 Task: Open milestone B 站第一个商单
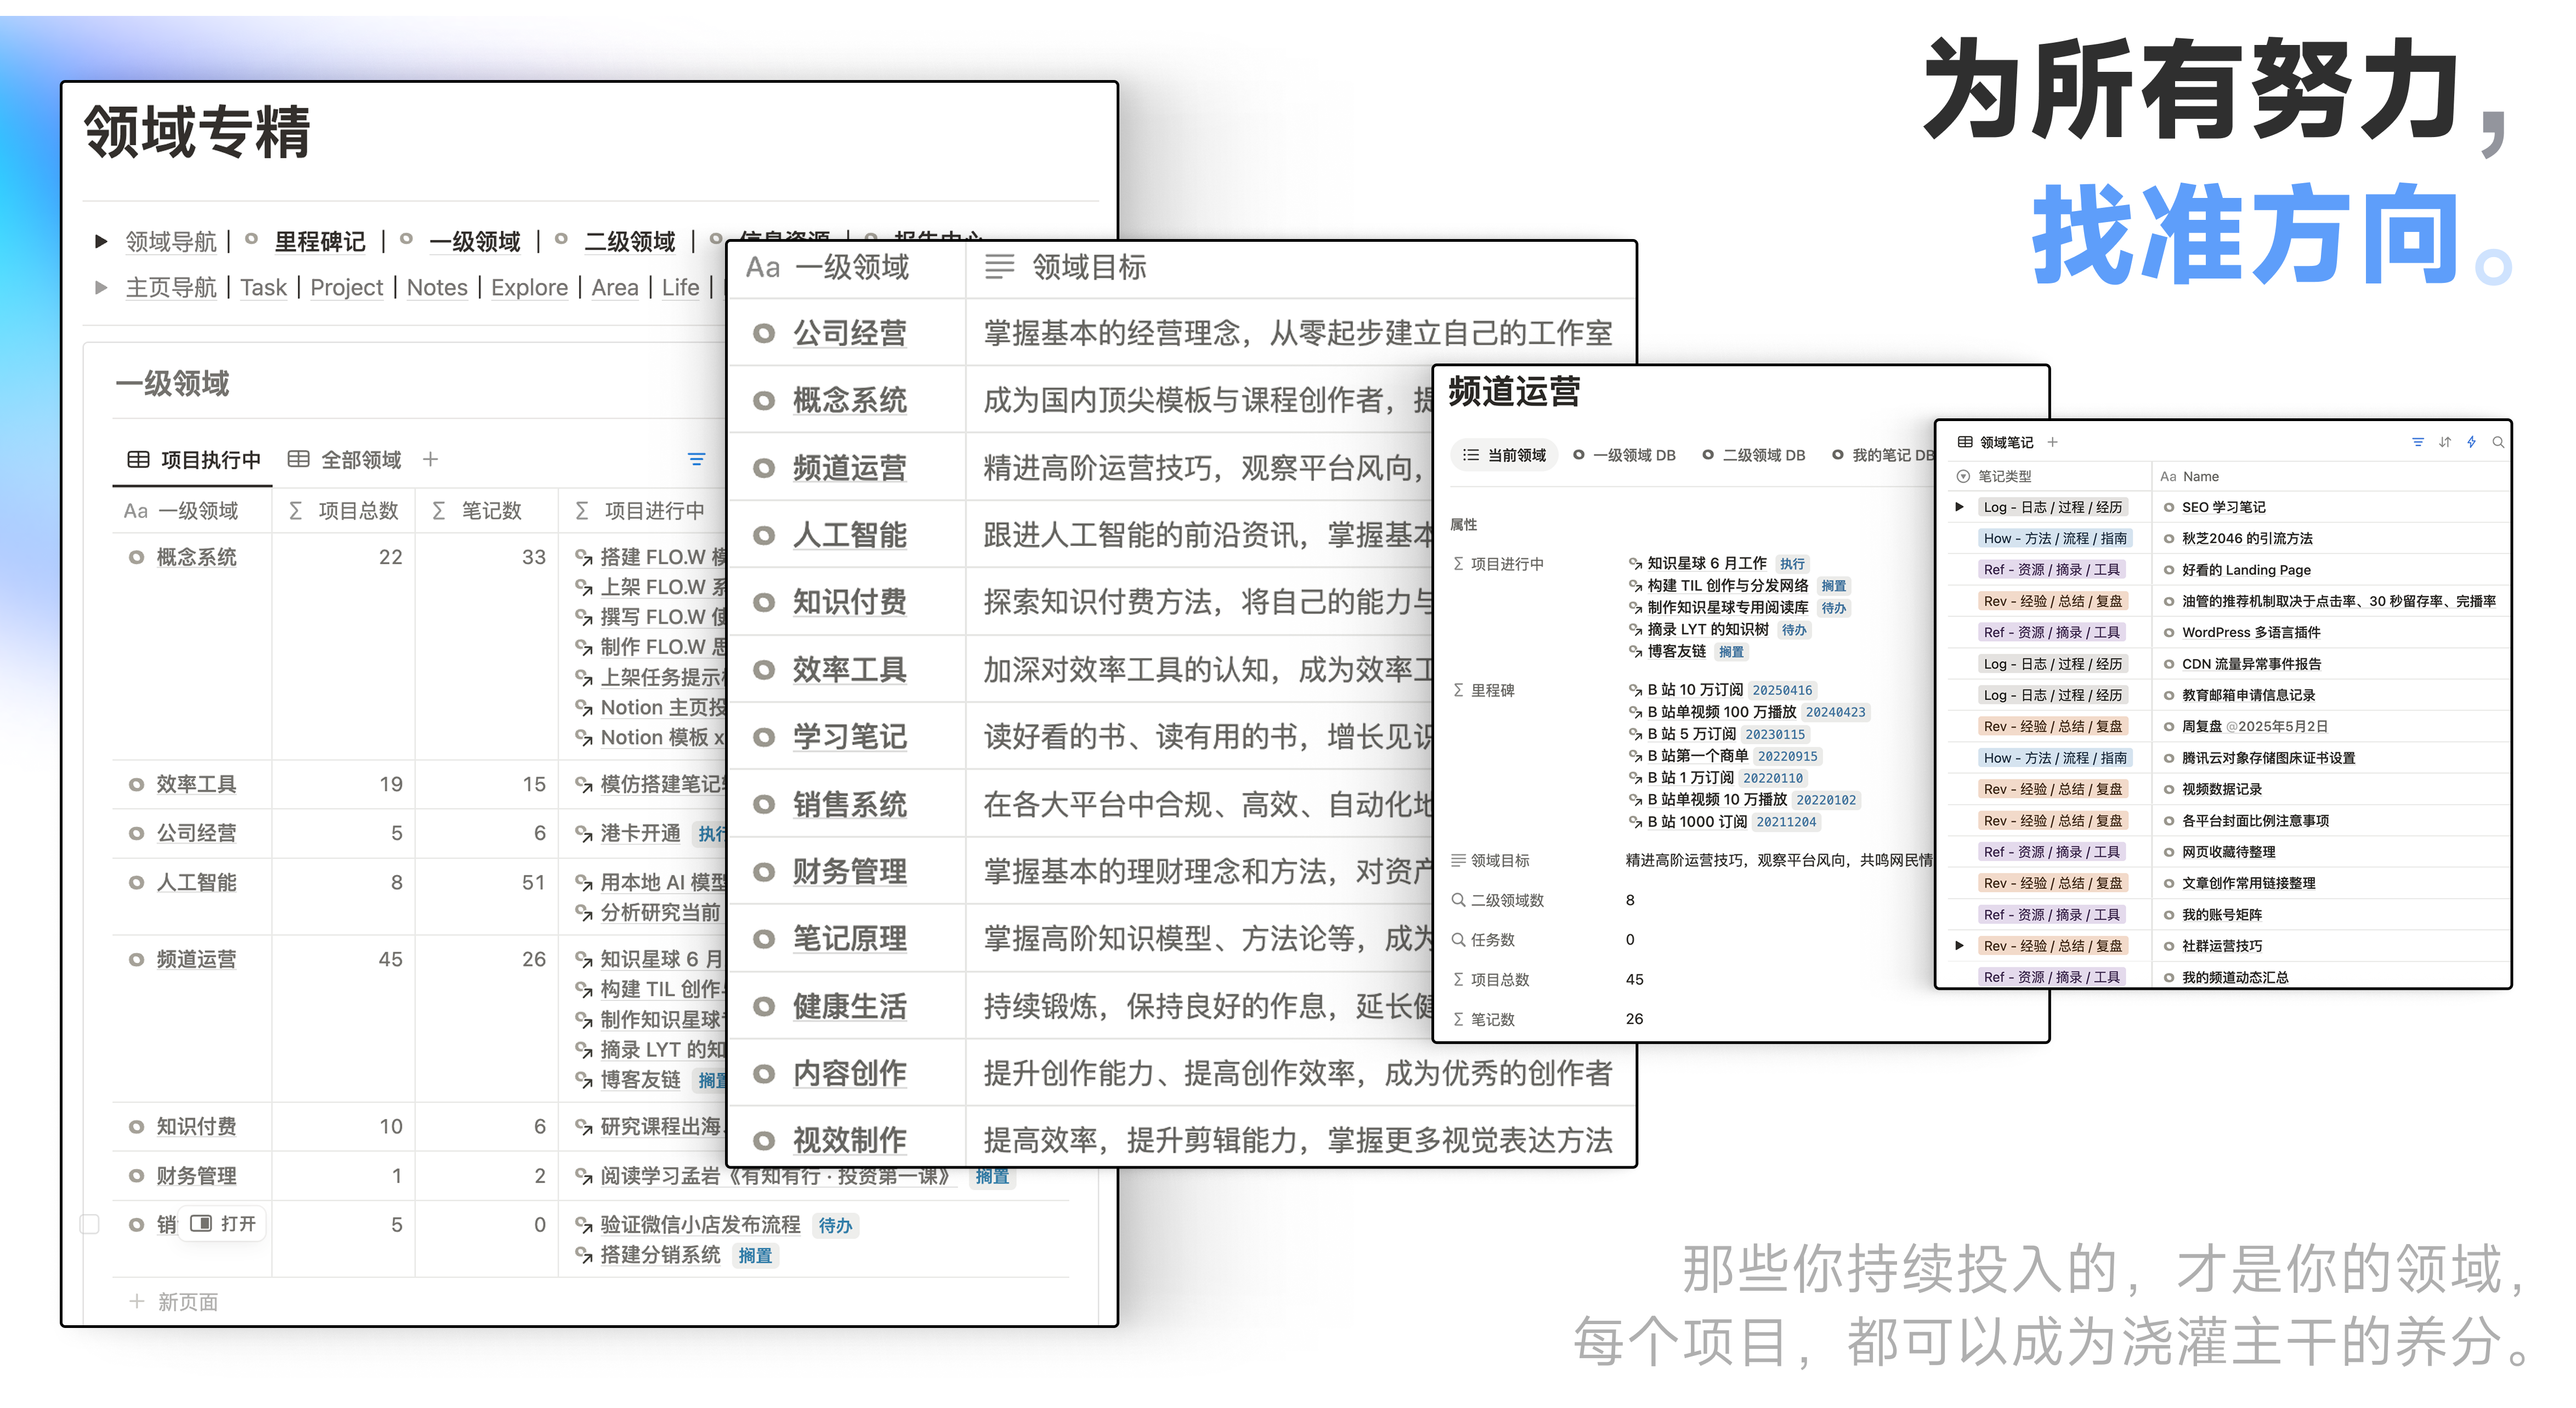(1698, 756)
